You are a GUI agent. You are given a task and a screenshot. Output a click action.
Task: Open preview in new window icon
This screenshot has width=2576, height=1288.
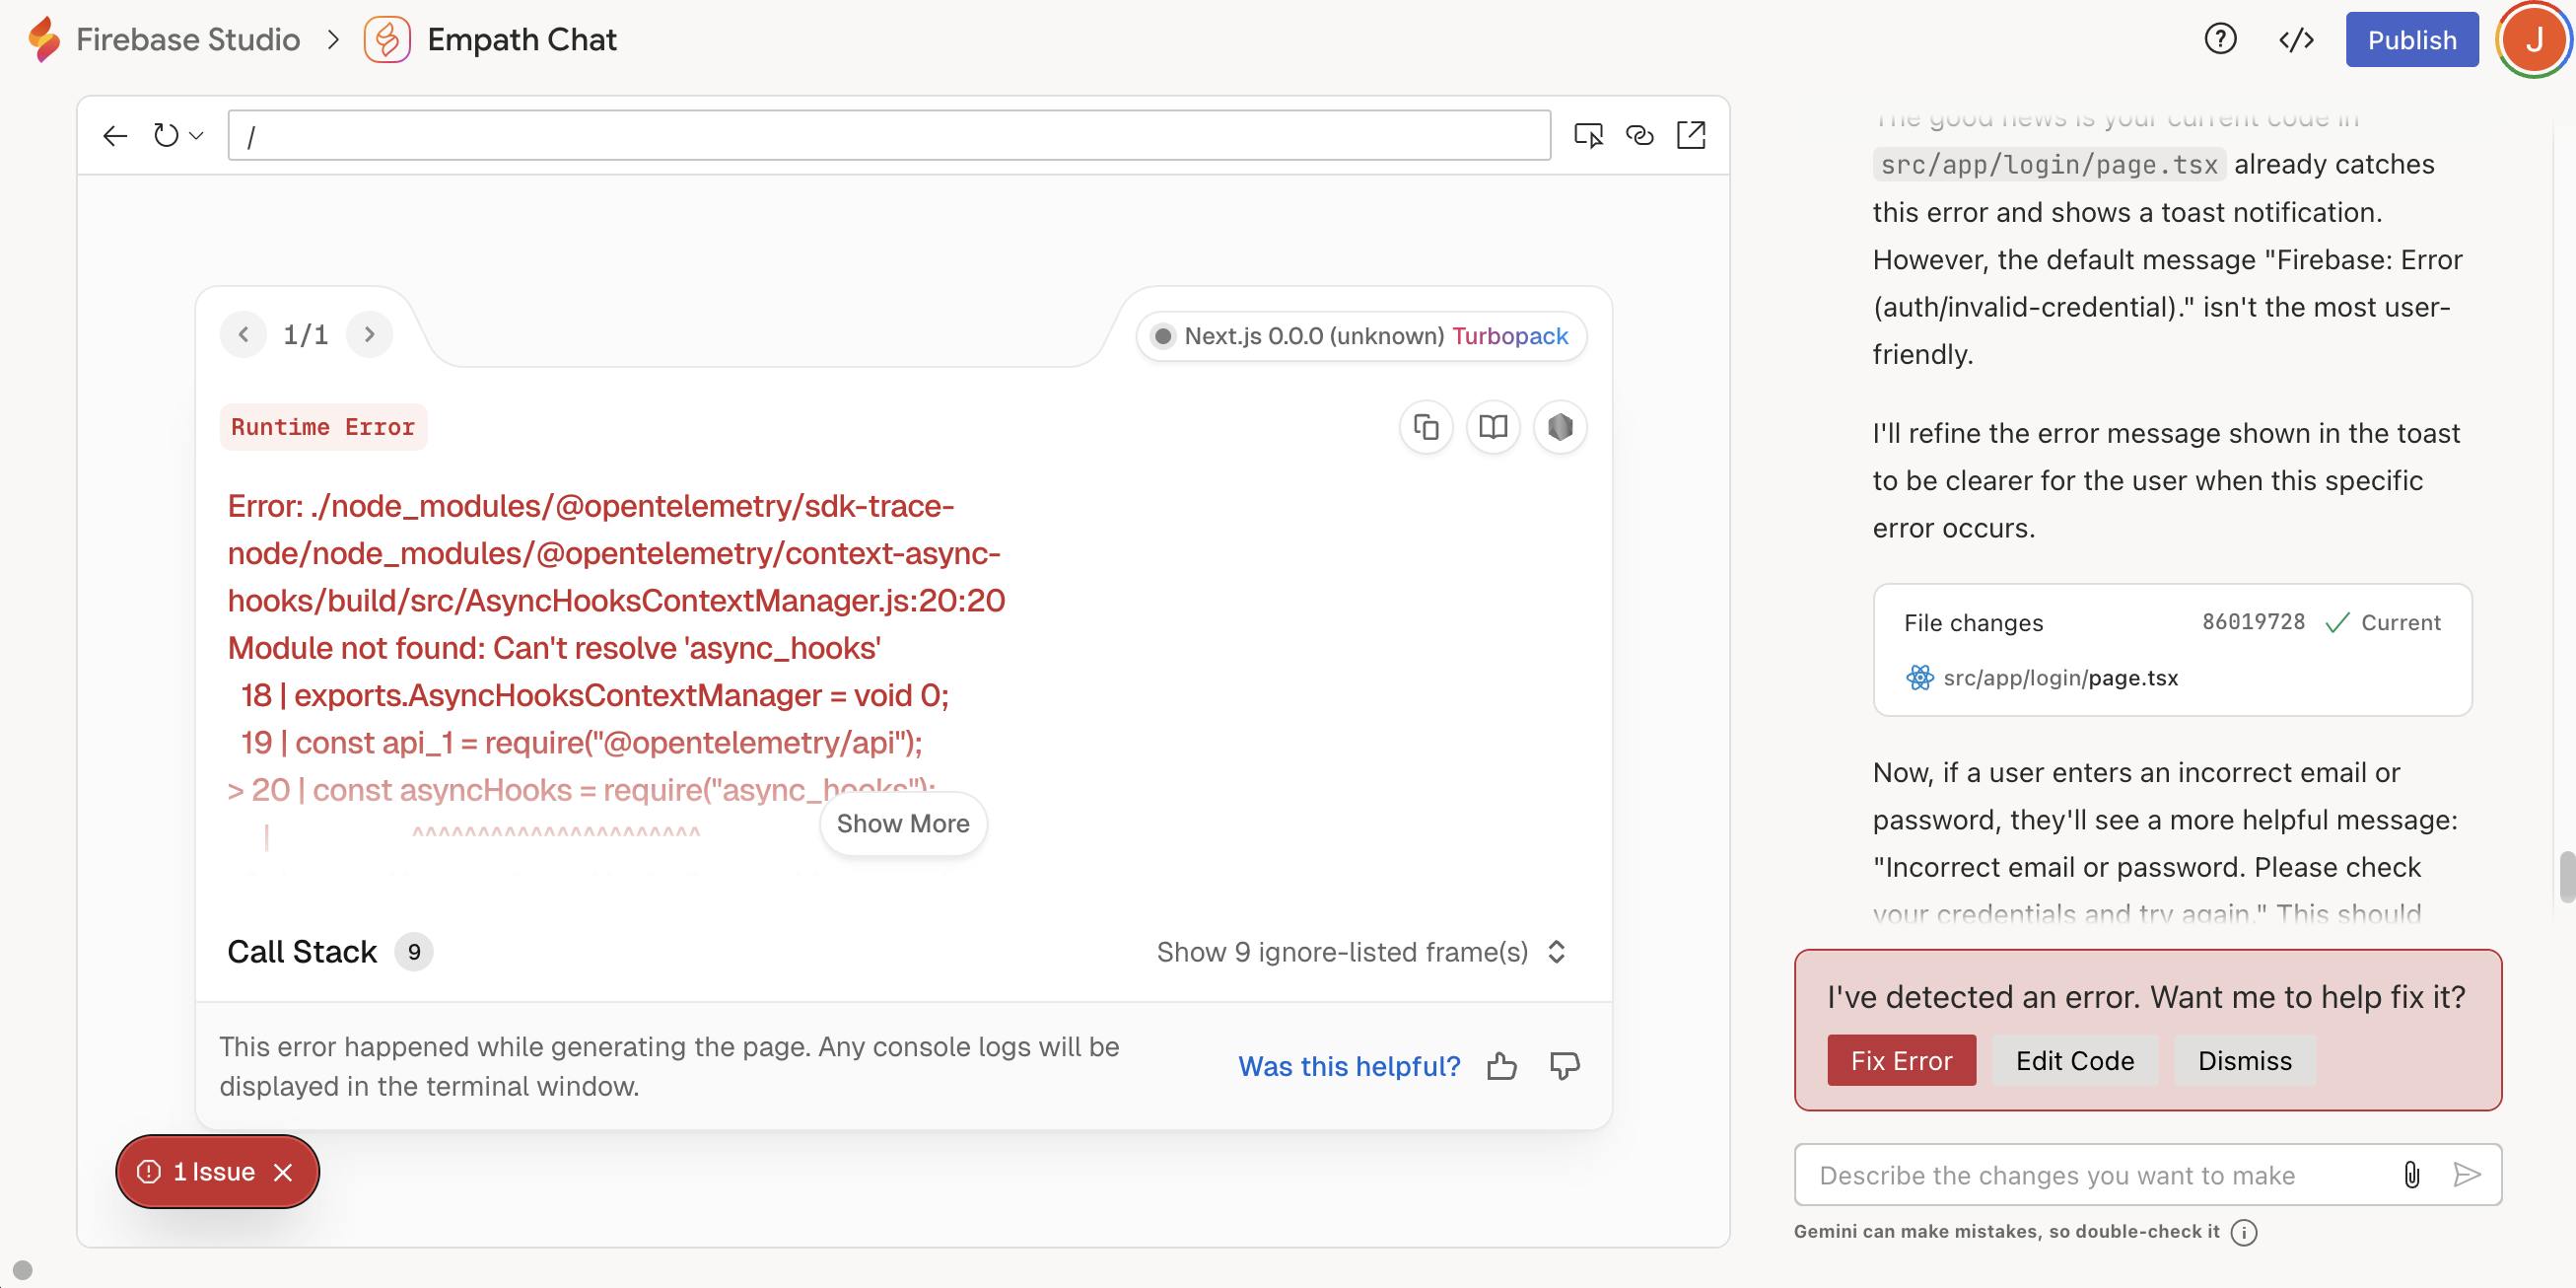1691,135
